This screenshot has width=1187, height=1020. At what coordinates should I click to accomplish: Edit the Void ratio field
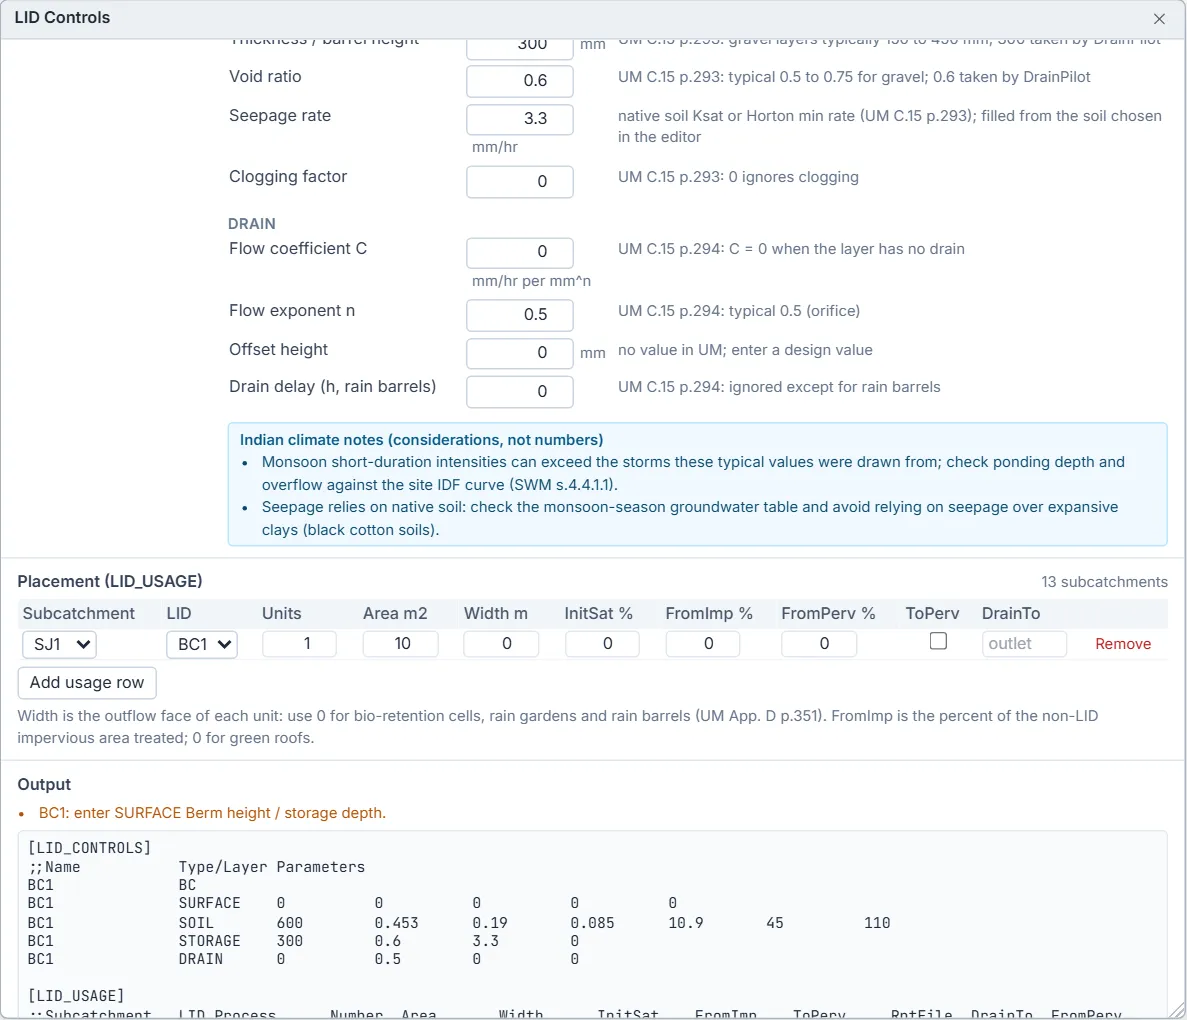519,81
